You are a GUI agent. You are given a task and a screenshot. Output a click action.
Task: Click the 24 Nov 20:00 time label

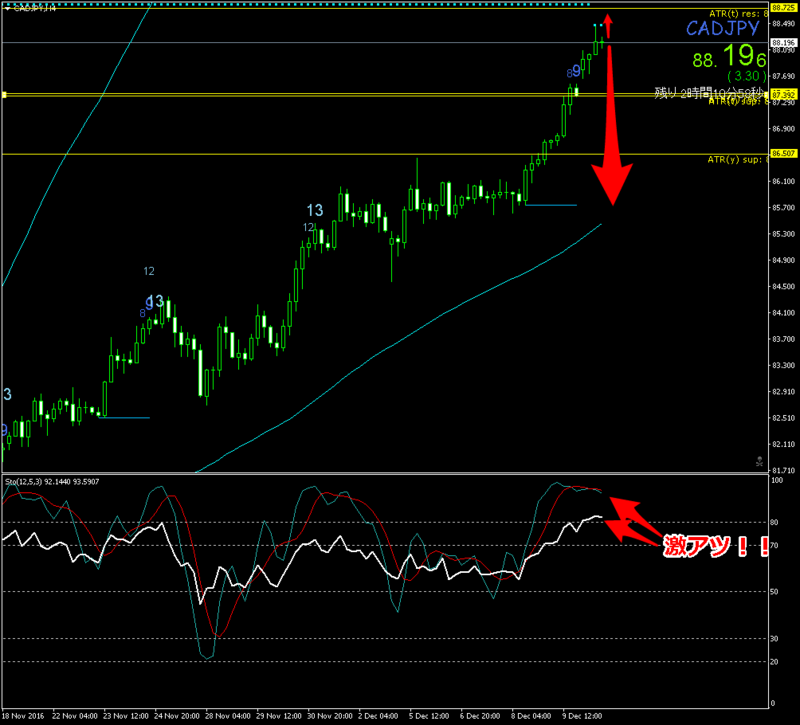[177, 716]
